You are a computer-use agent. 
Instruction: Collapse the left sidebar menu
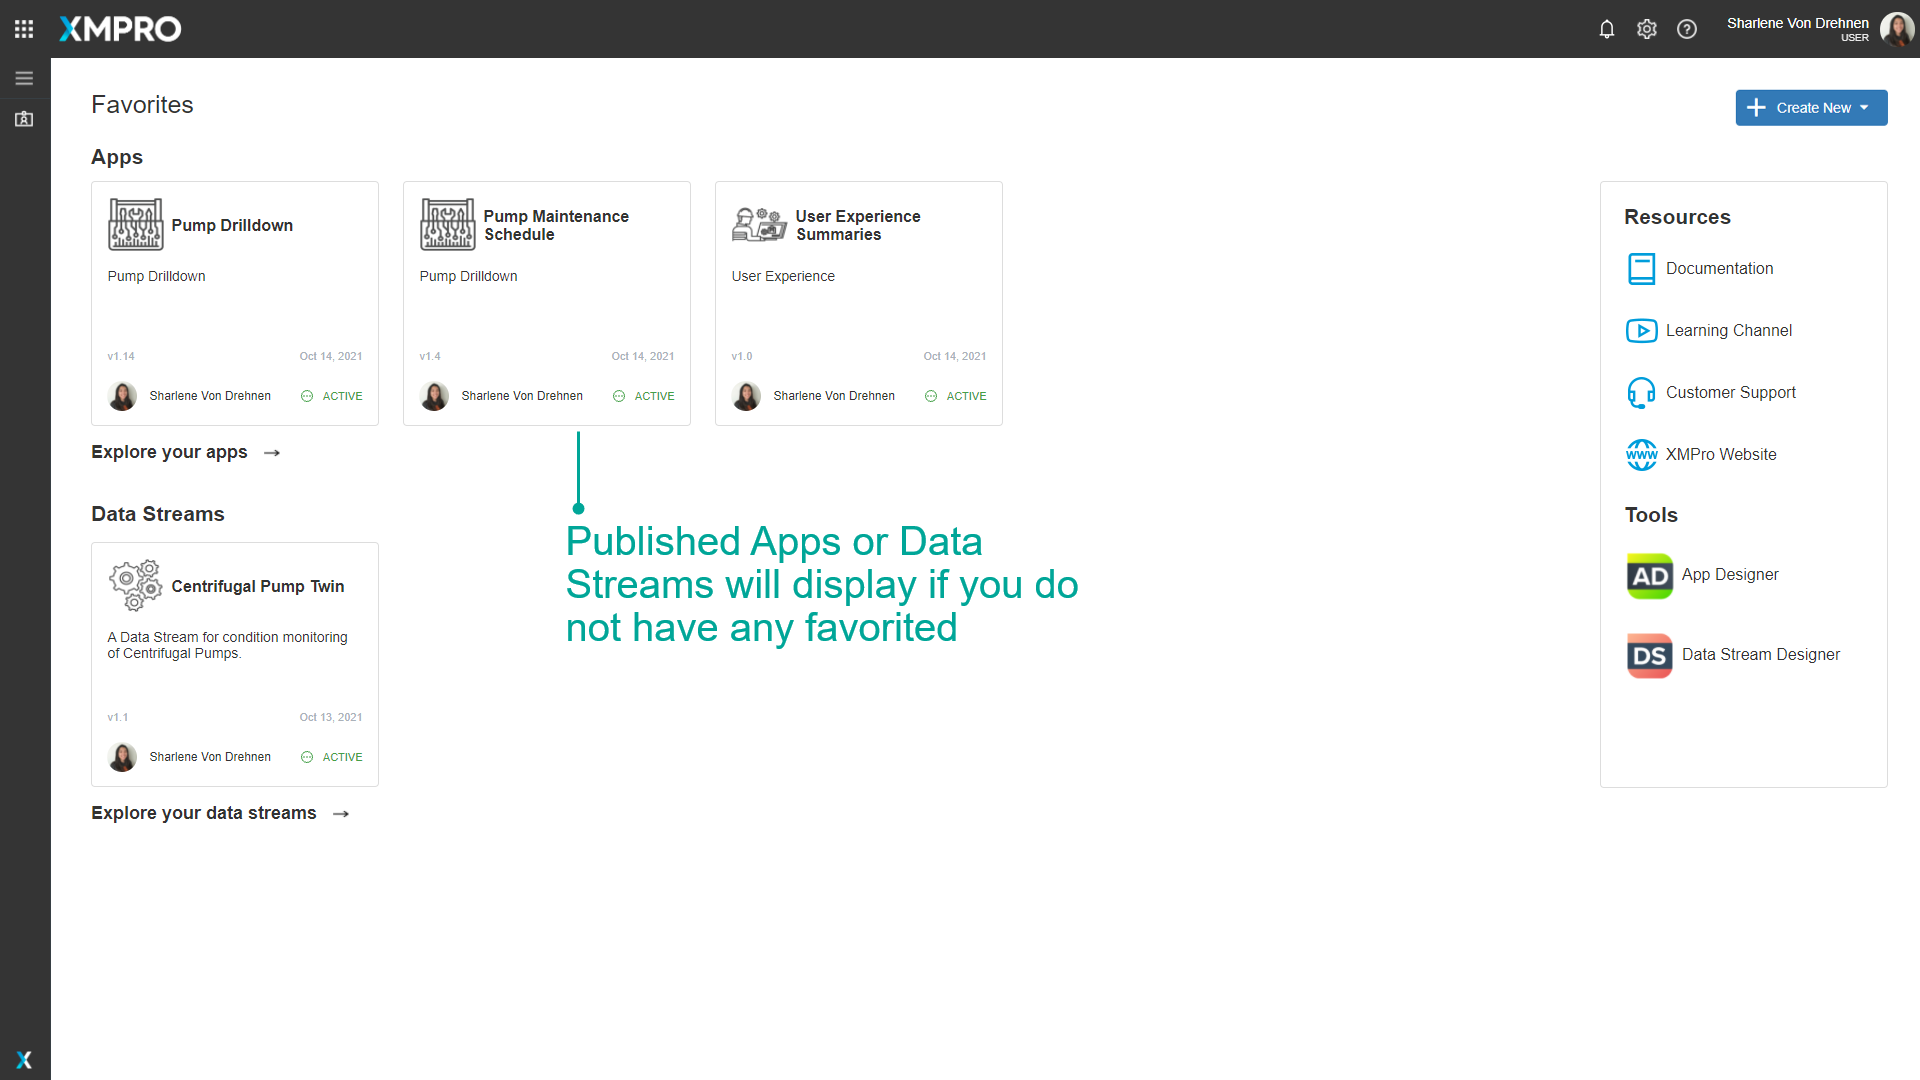coord(24,77)
